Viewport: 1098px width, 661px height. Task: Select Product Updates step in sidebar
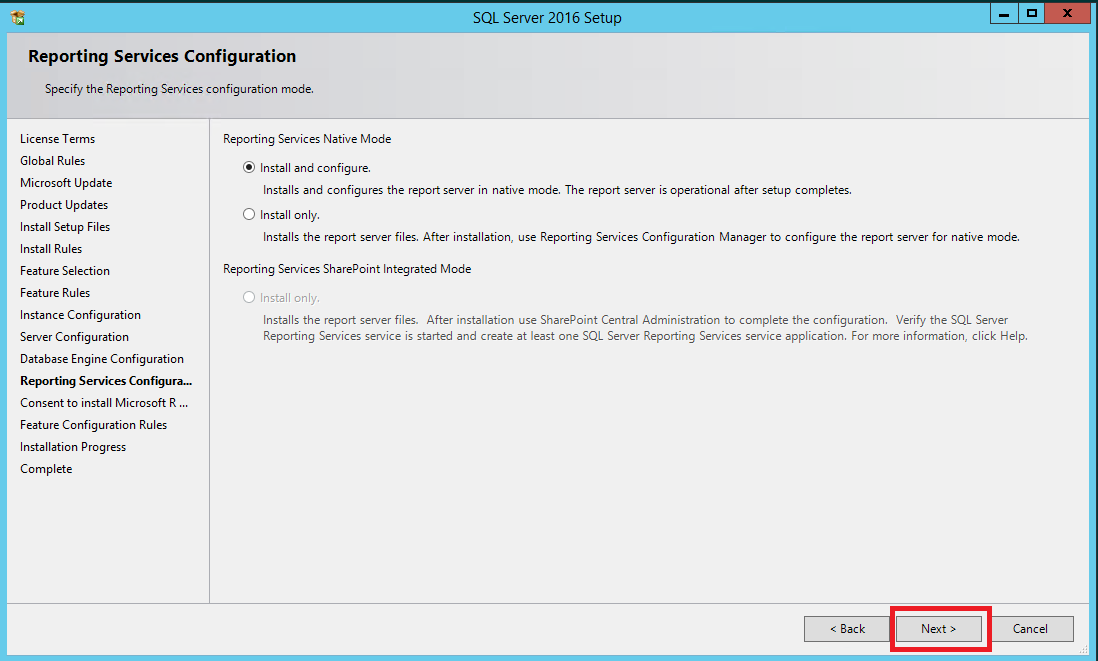pos(64,204)
